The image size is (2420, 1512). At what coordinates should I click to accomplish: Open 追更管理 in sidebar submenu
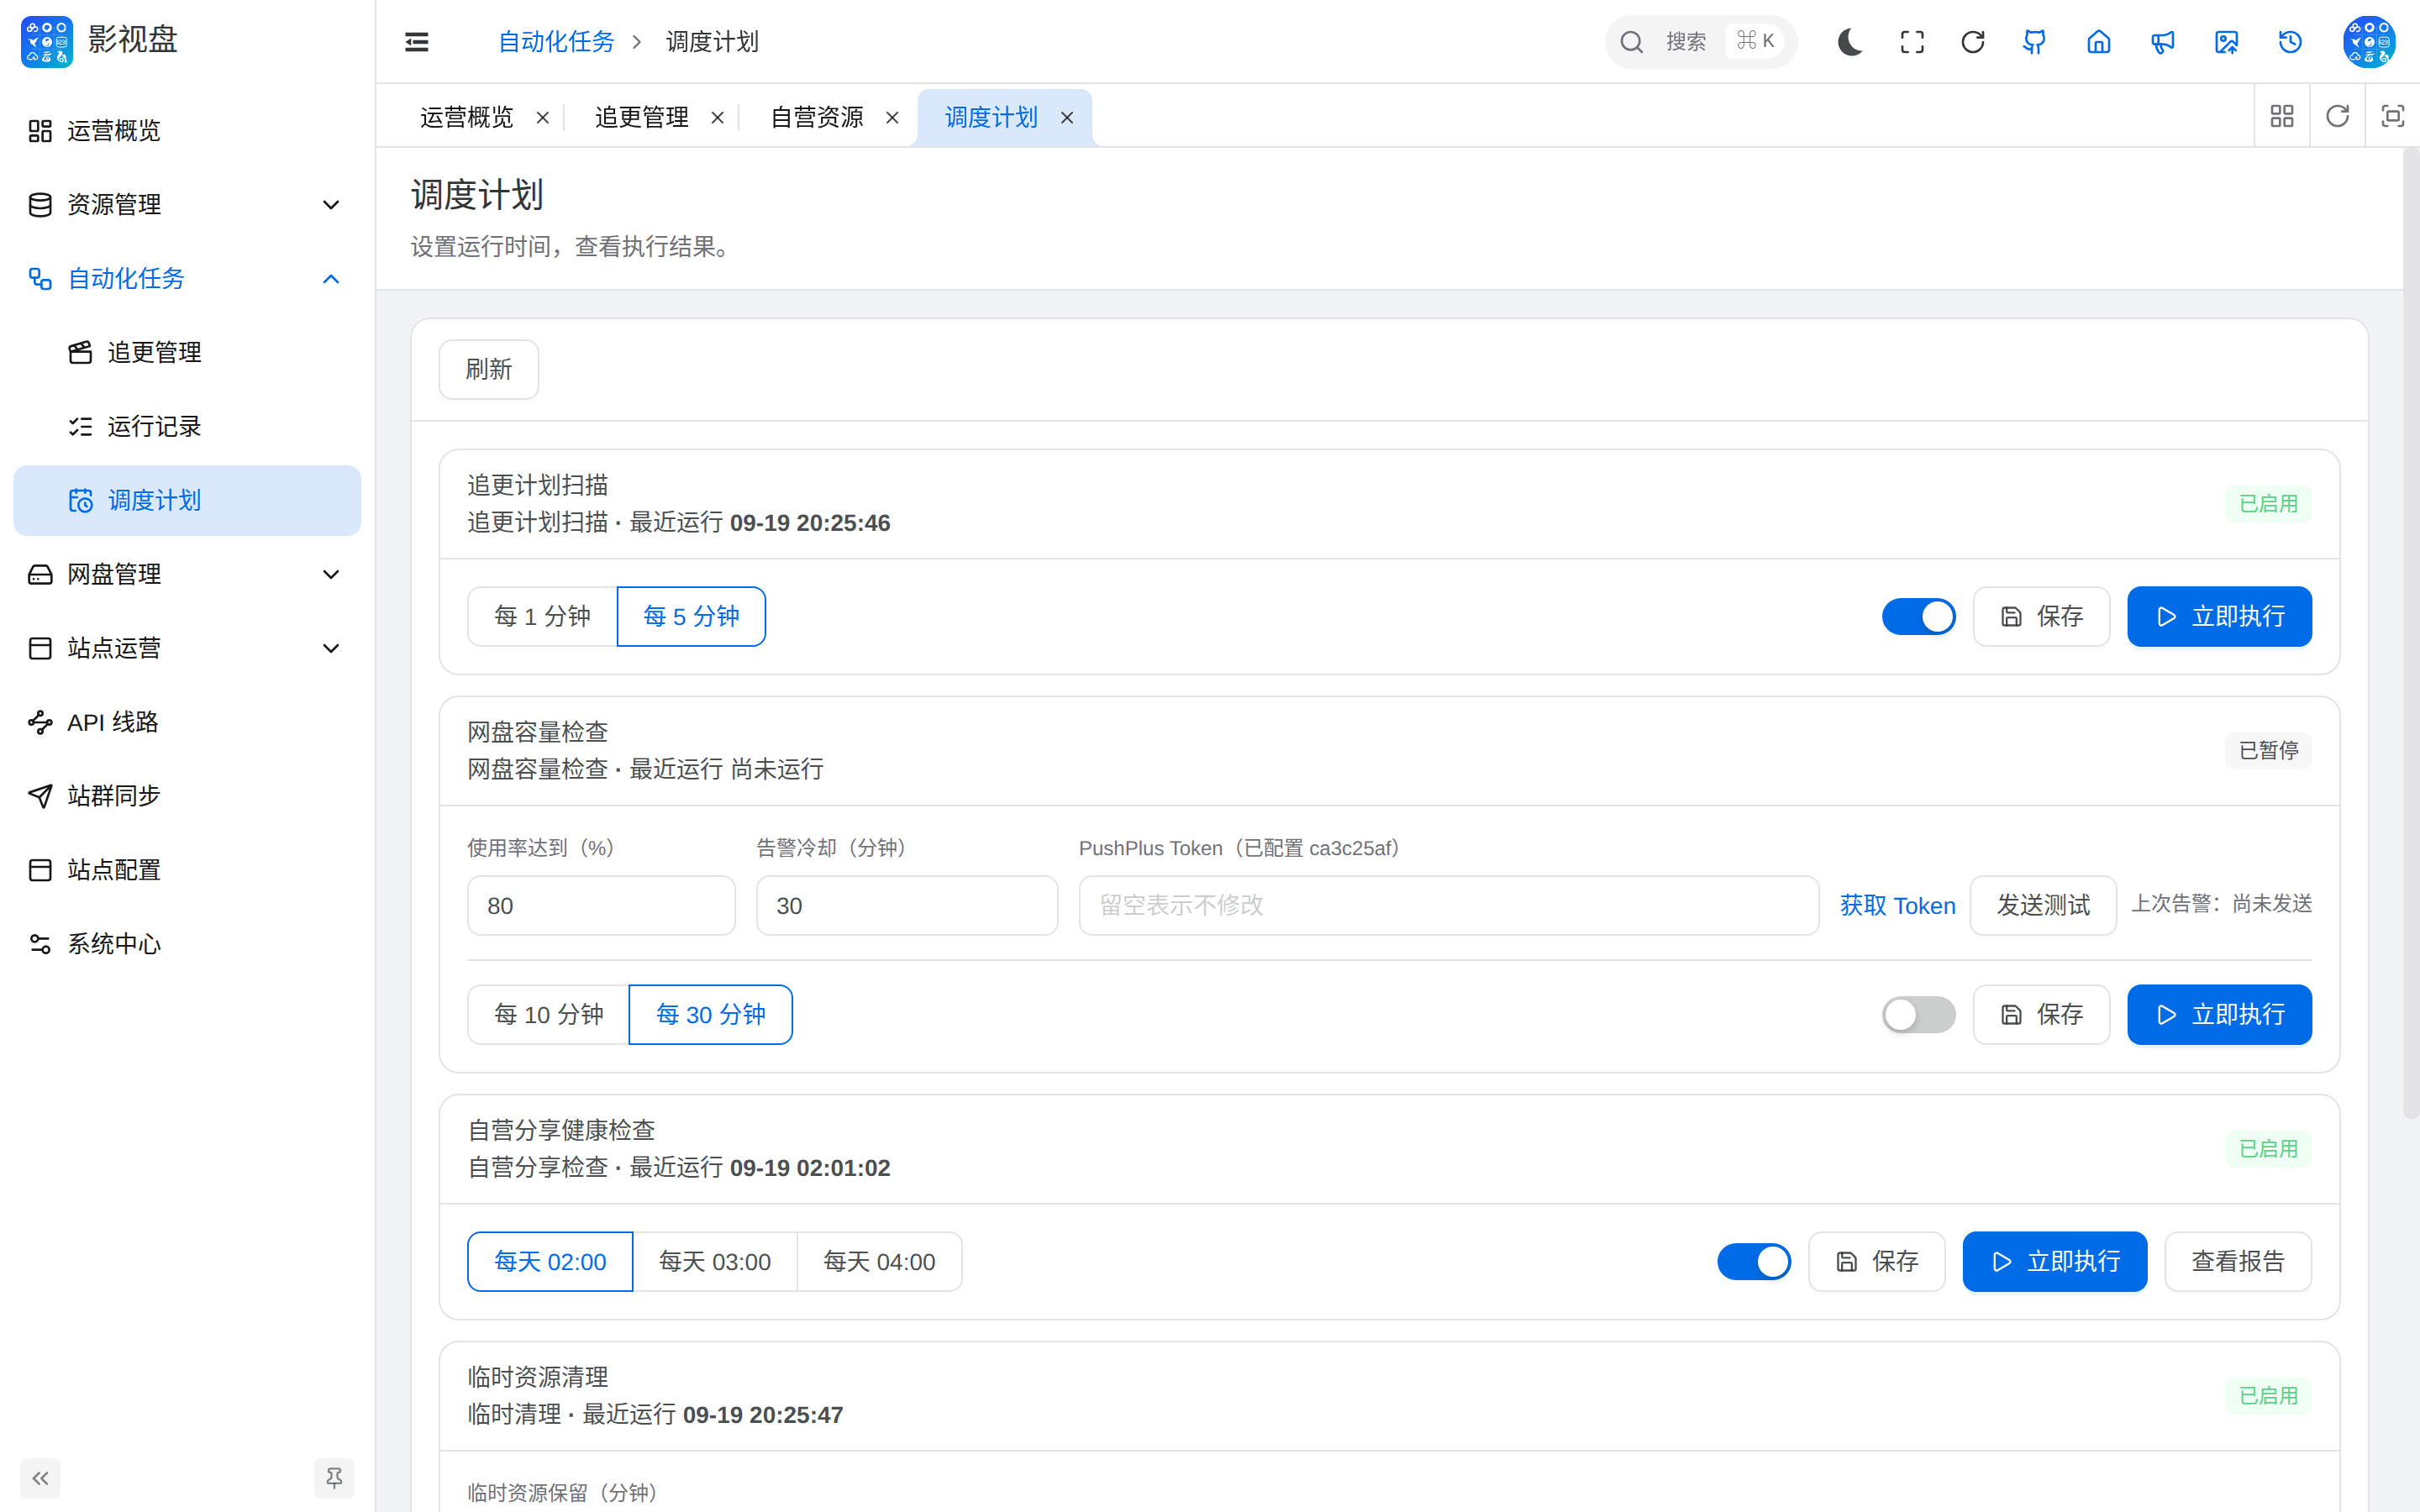[x=187, y=352]
